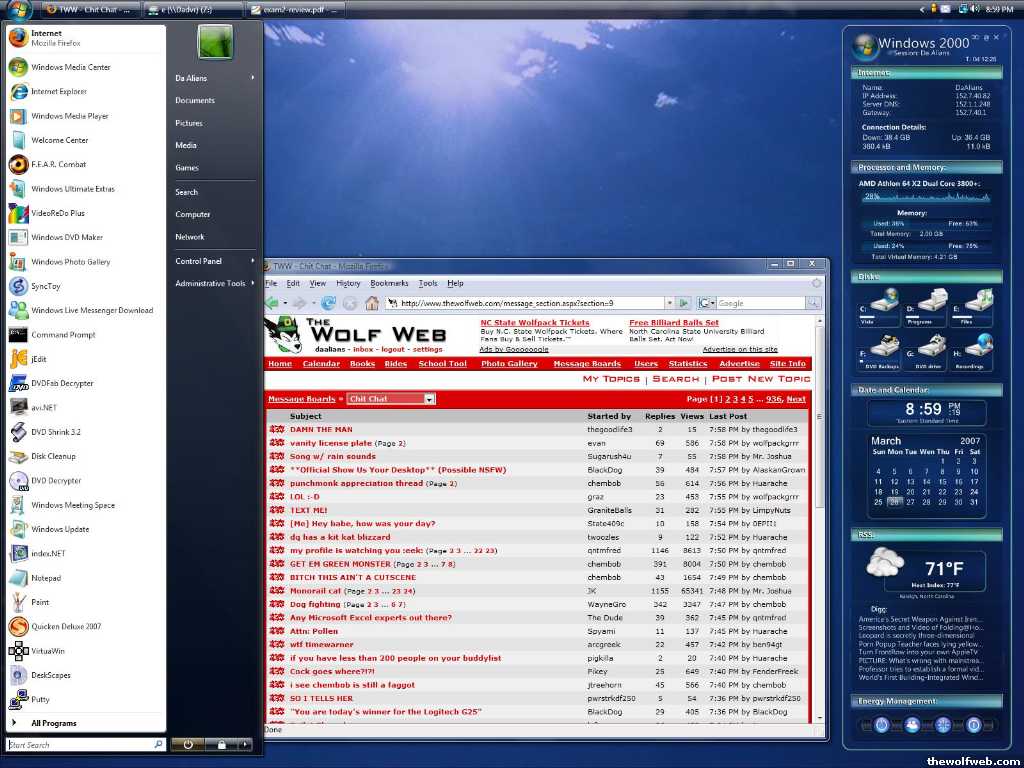Open the H: Recordings disk in the sidebar

pos(980,349)
